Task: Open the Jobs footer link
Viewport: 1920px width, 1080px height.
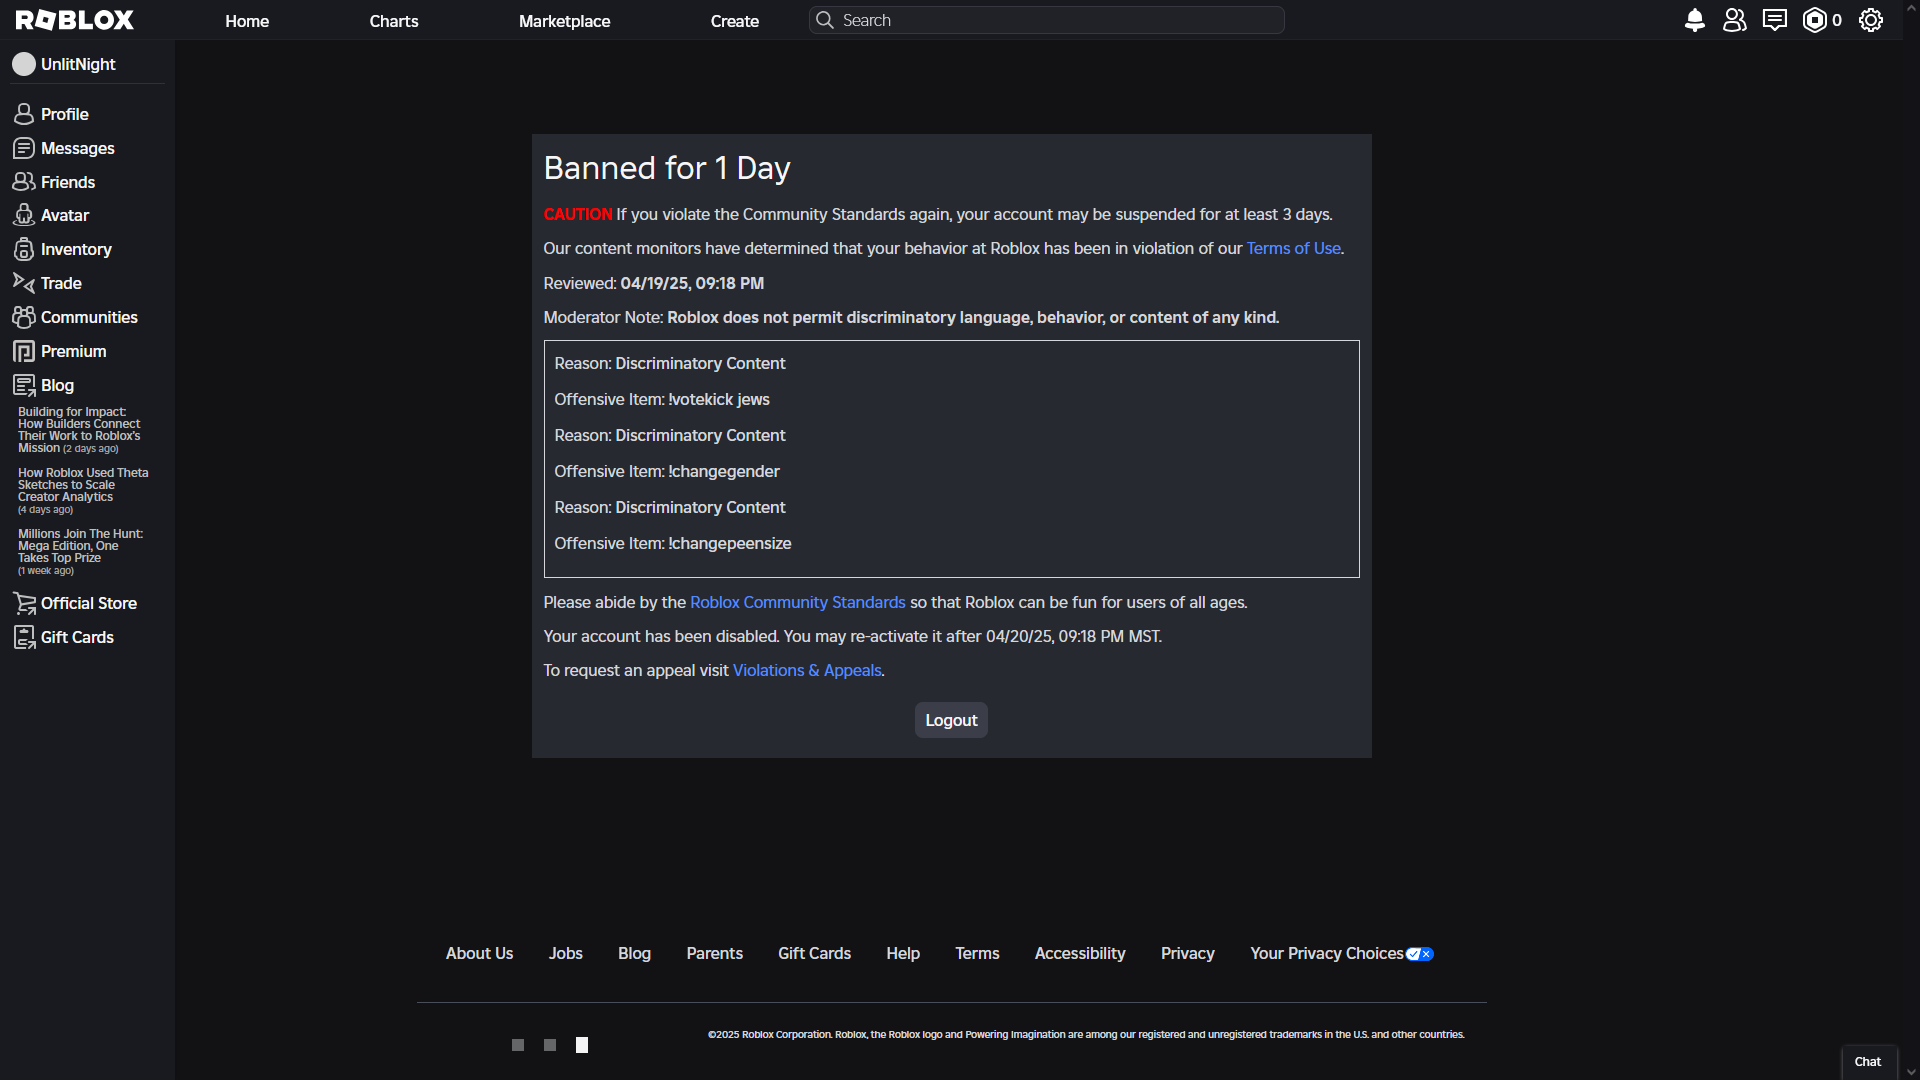Action: click(x=565, y=953)
